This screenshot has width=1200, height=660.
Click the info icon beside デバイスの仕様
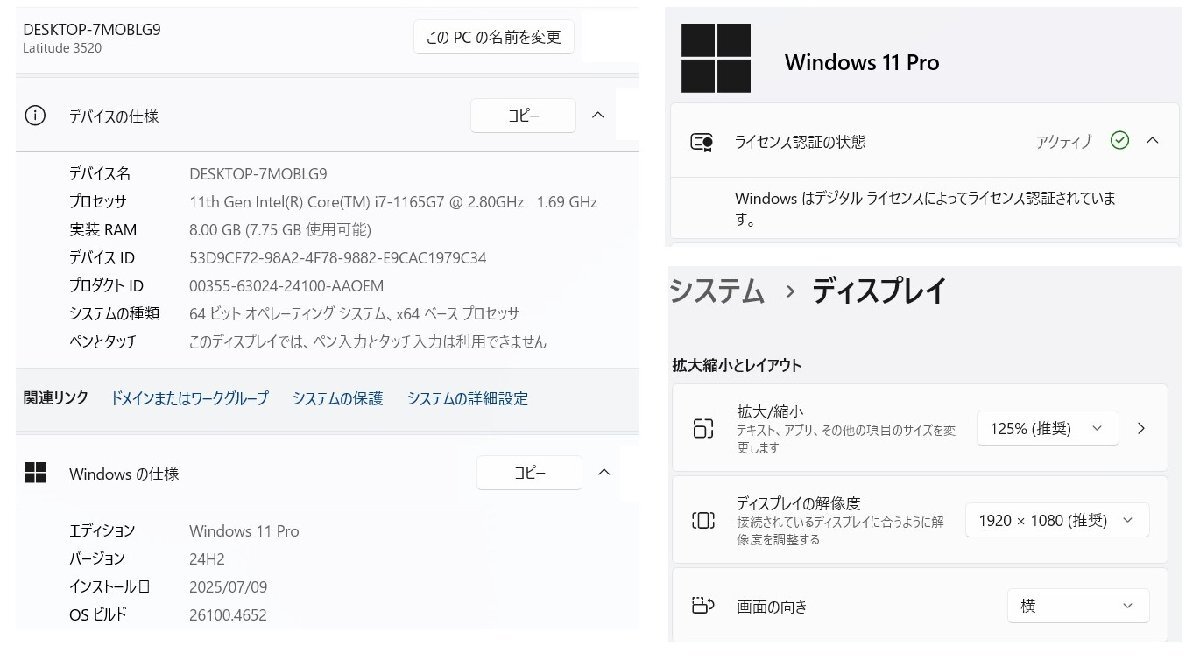point(35,115)
